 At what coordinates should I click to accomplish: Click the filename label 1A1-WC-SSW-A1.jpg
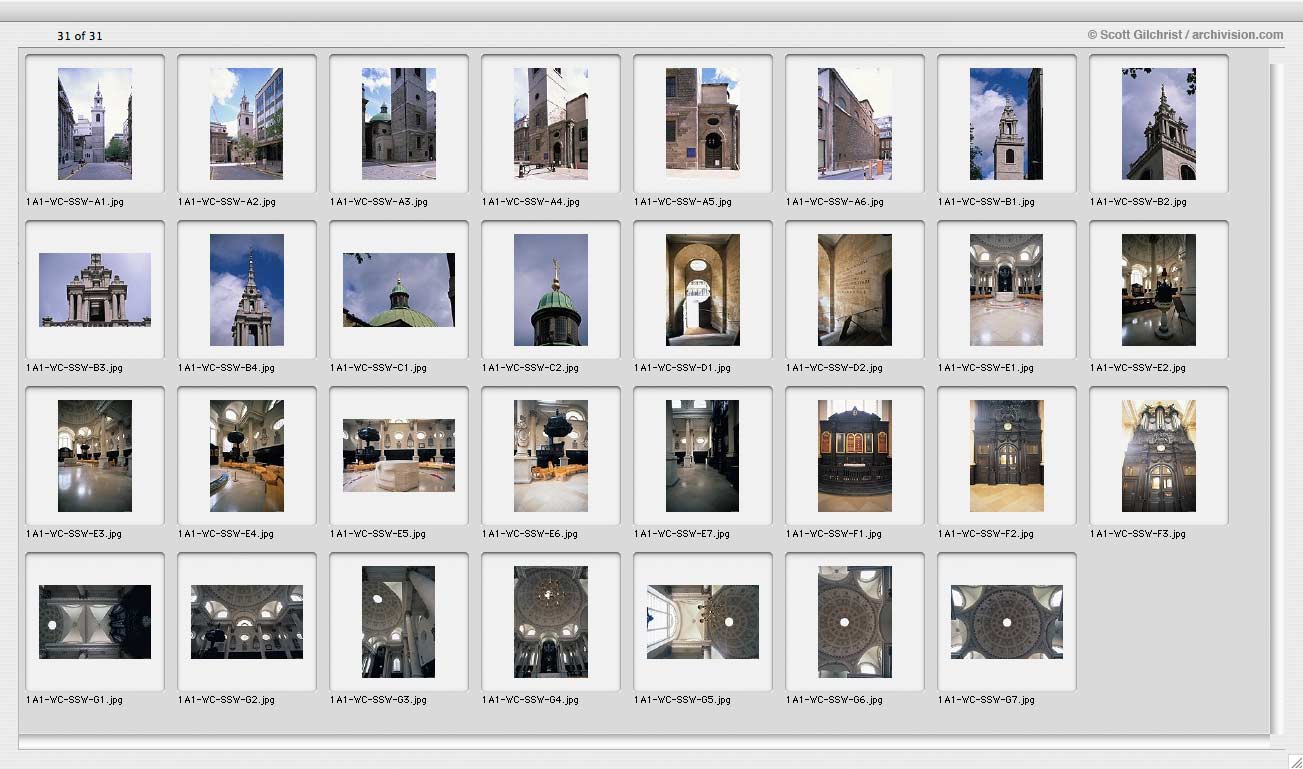click(x=75, y=202)
